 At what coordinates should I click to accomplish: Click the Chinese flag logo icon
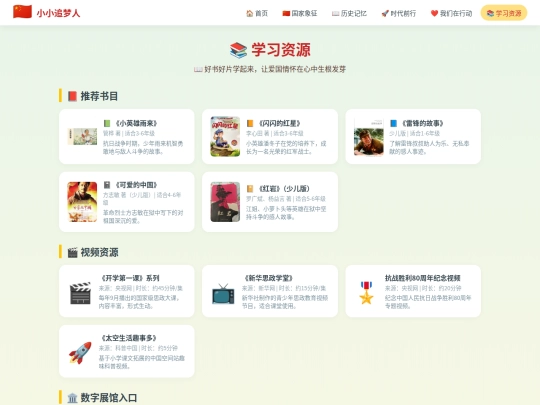(x=22, y=12)
